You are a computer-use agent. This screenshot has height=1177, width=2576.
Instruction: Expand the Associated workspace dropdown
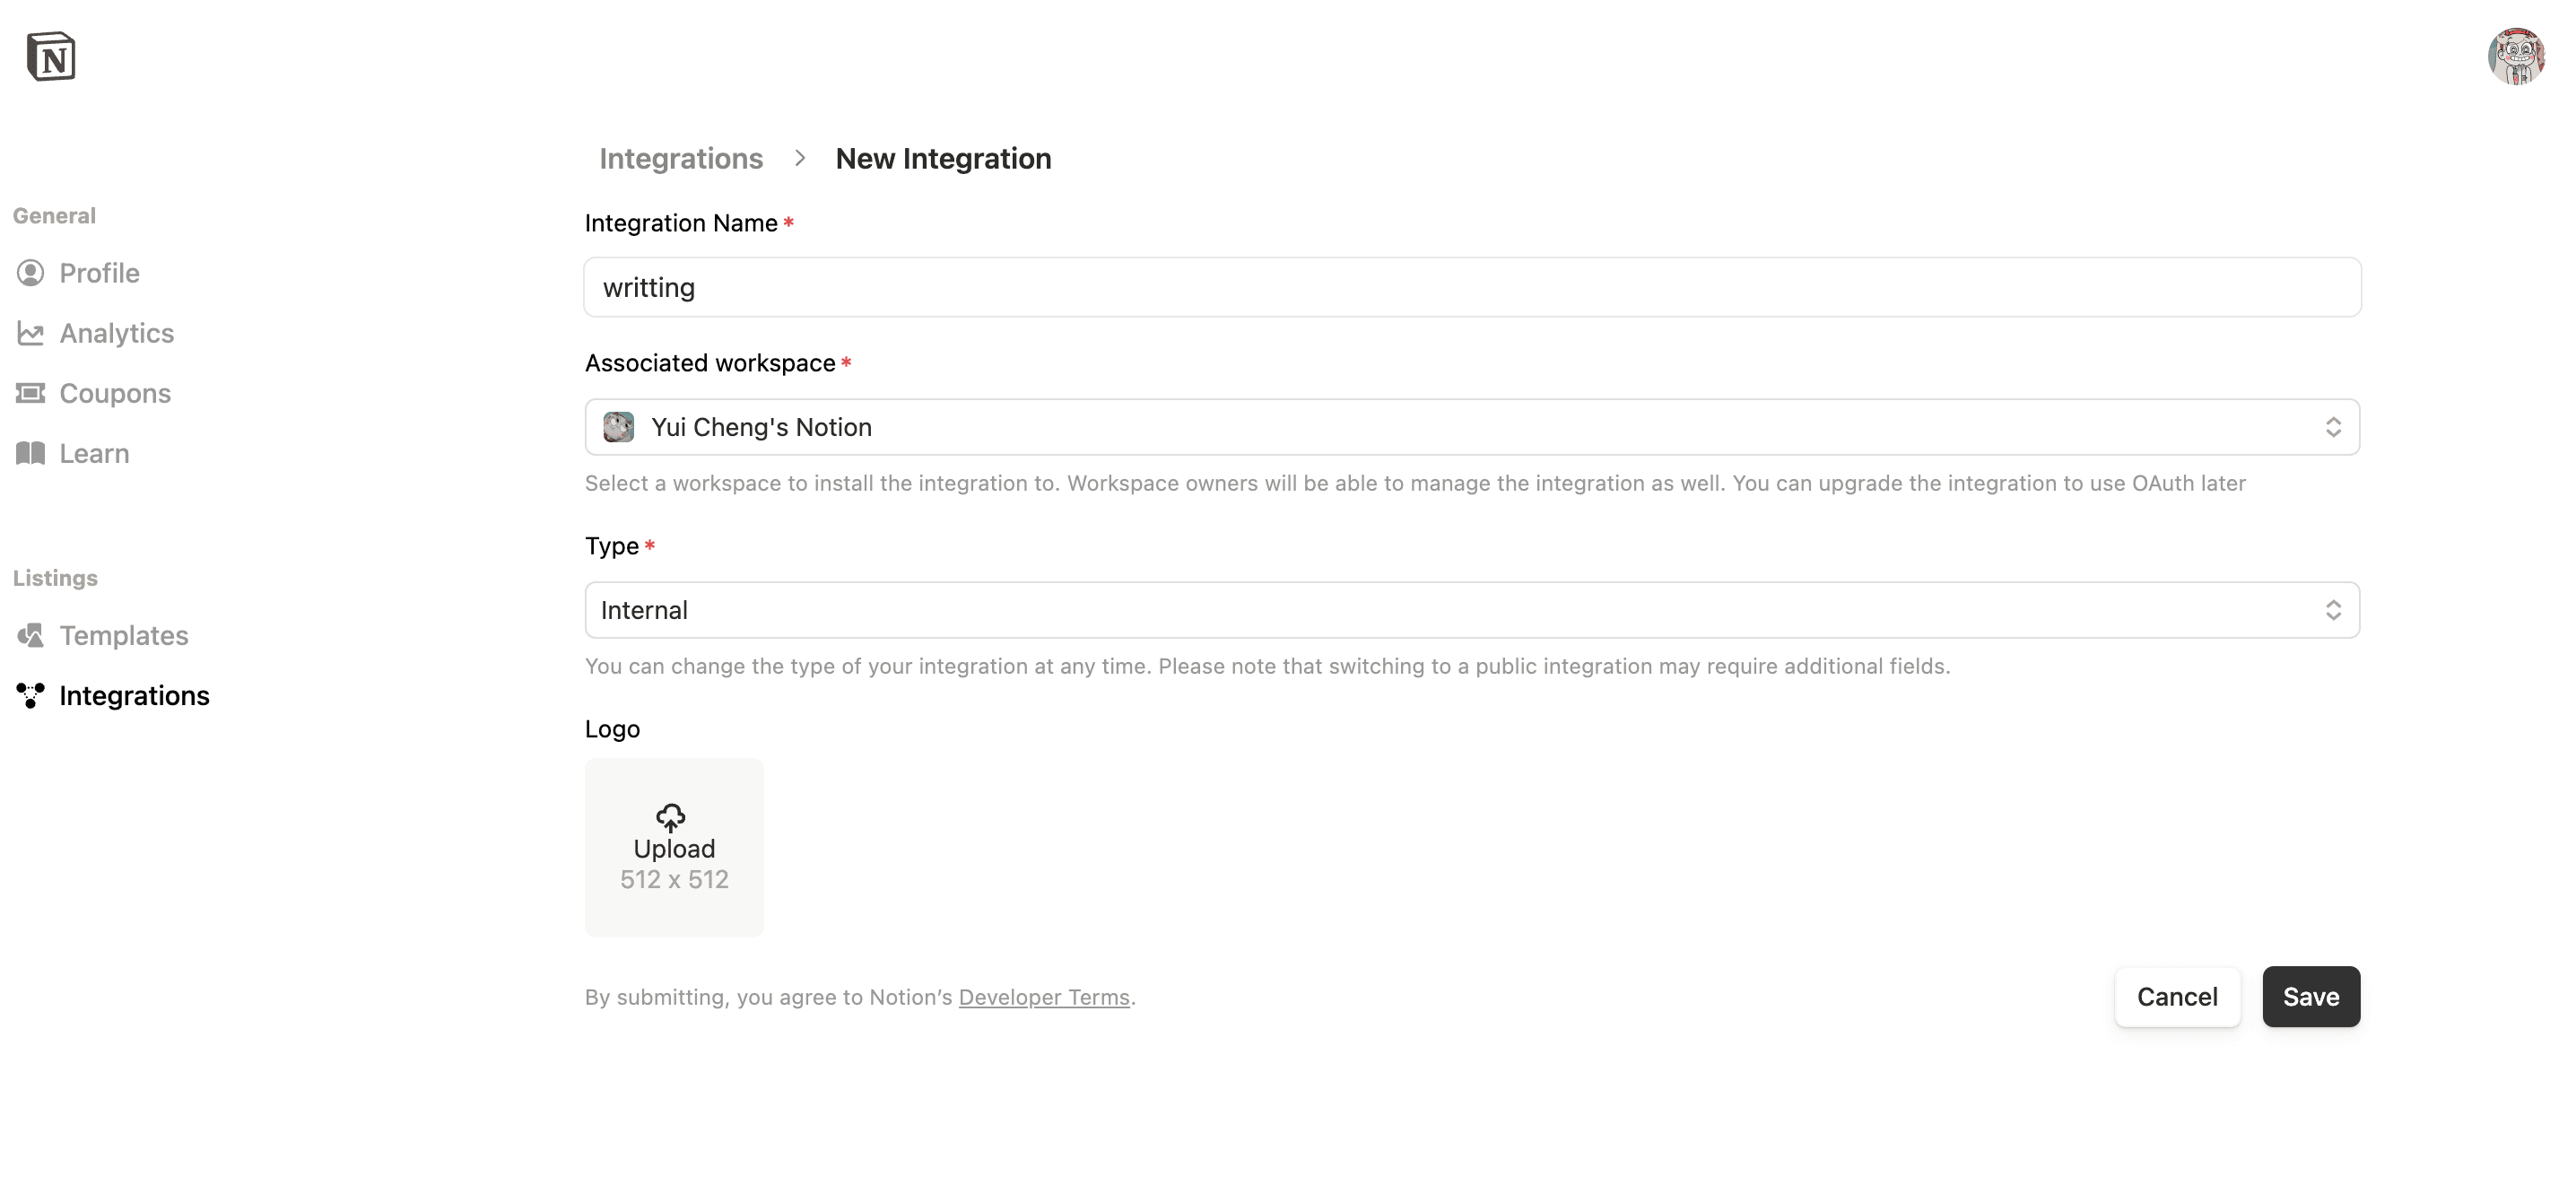[1472, 427]
